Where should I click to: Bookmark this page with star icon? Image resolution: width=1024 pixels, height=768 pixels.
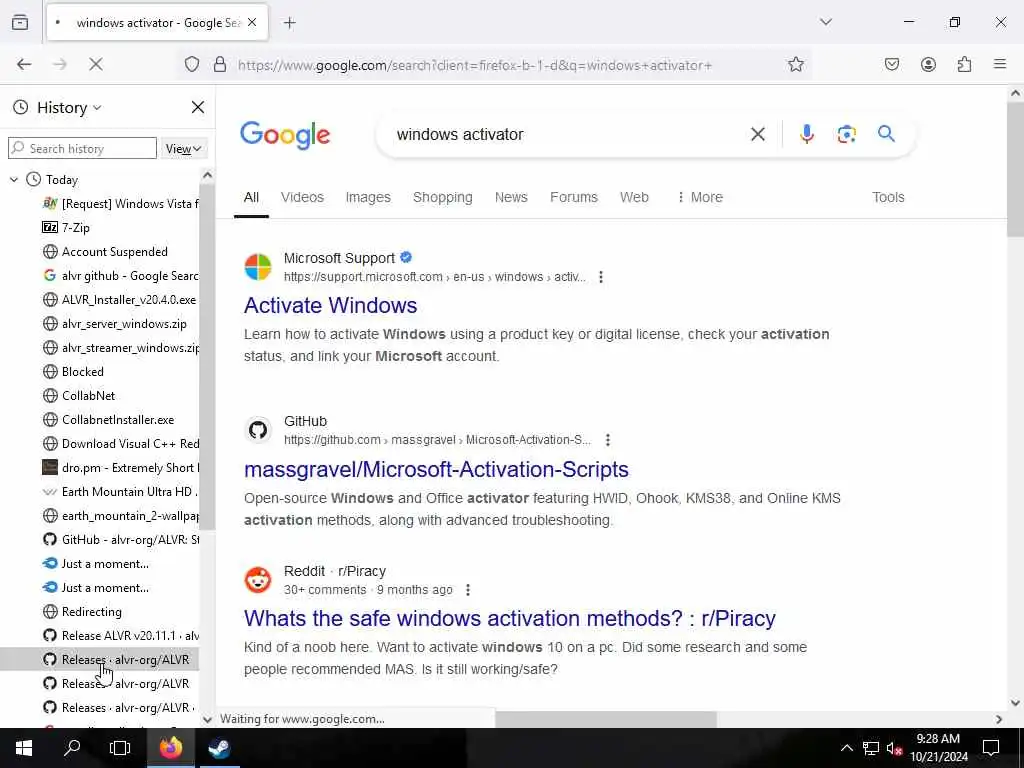click(x=795, y=64)
